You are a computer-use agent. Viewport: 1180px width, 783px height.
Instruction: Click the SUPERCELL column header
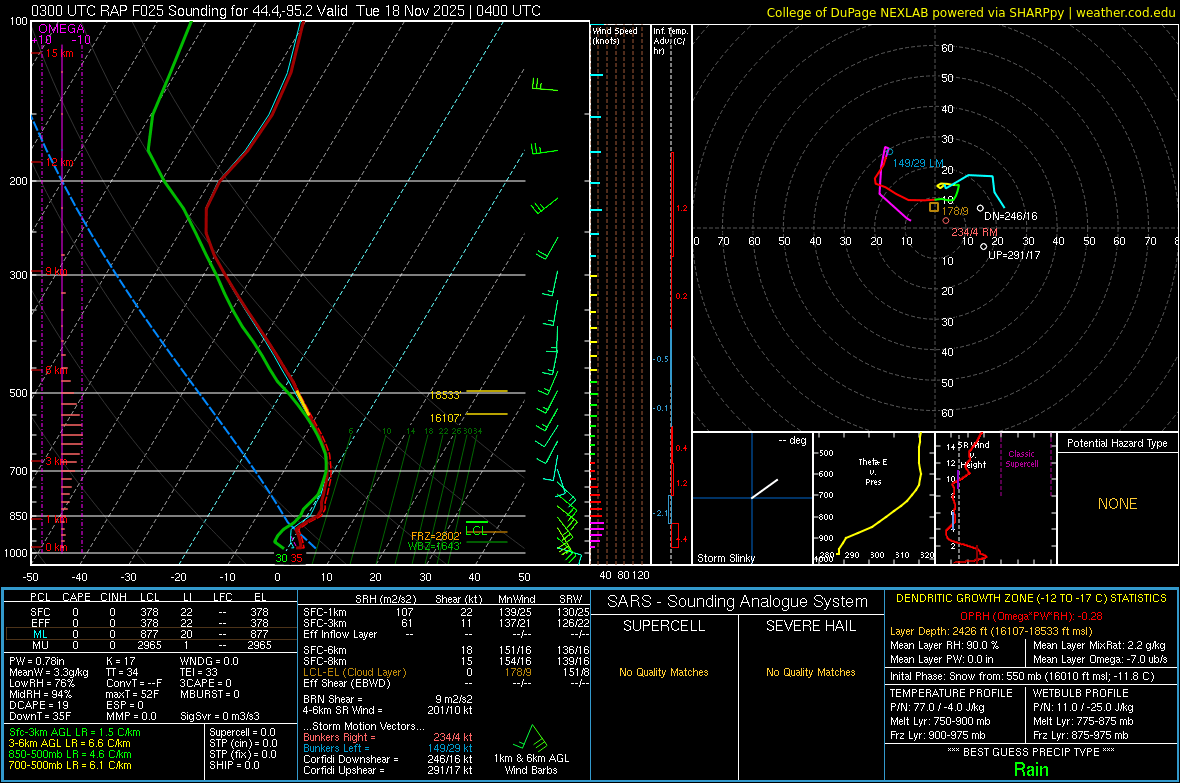point(664,626)
